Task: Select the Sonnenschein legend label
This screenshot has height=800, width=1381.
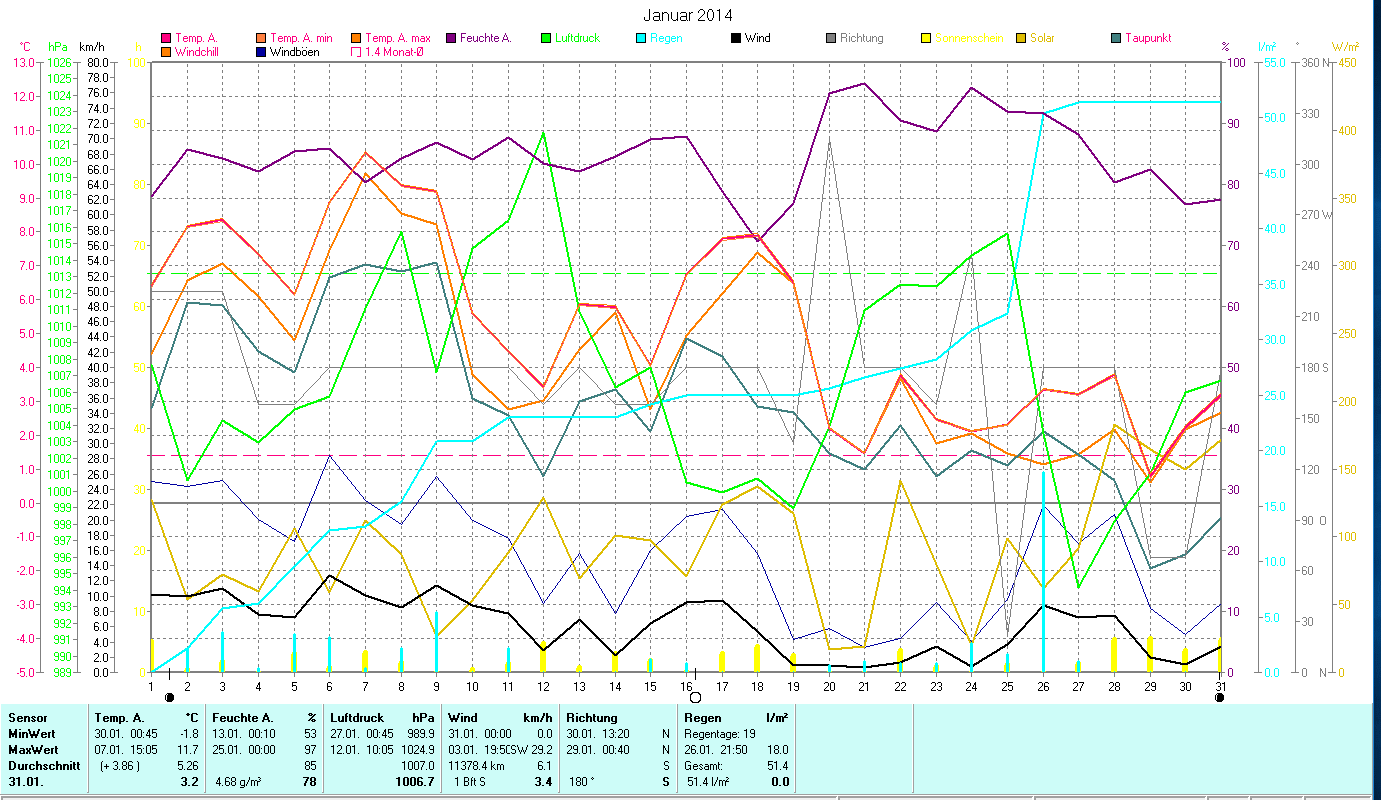Action: point(970,38)
